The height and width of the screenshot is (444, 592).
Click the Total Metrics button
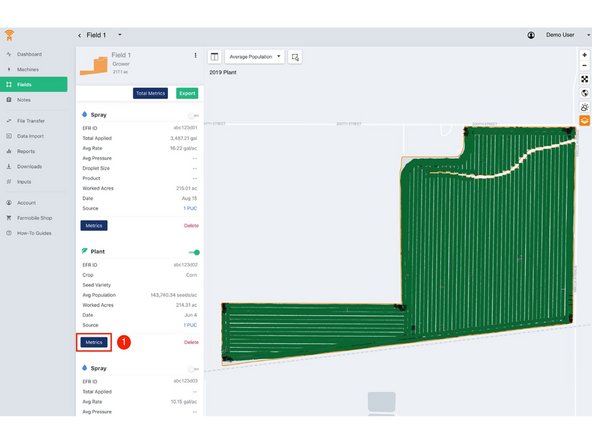pyautogui.click(x=150, y=93)
